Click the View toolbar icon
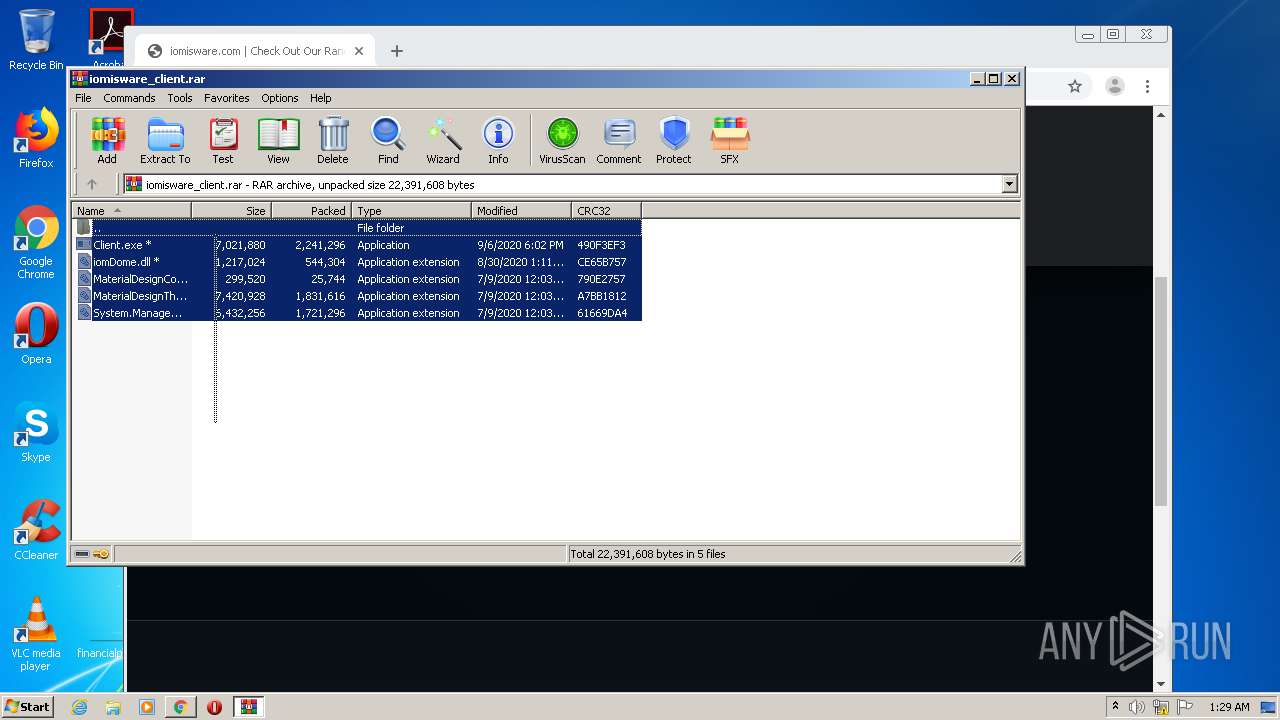The width and height of the screenshot is (1280, 720). (278, 140)
